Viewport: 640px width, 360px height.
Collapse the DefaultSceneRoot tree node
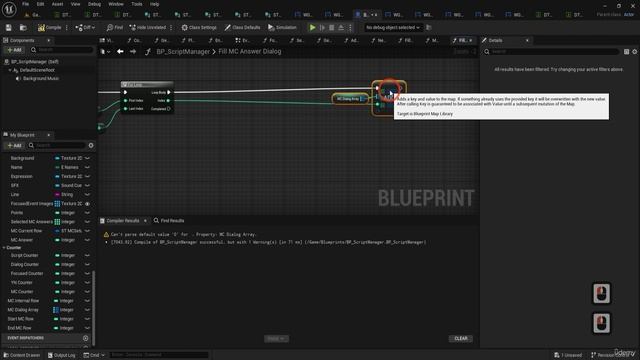tap(10, 70)
